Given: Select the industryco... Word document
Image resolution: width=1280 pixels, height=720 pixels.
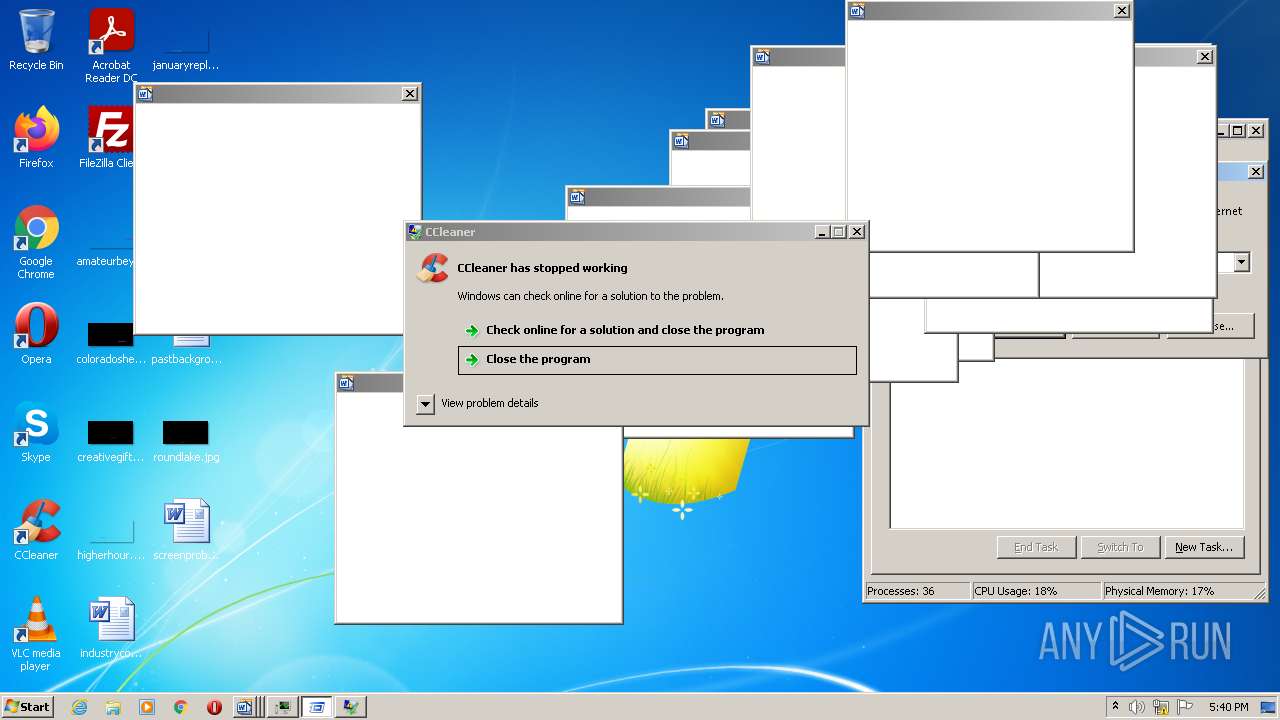Looking at the screenshot, I should 111,628.
